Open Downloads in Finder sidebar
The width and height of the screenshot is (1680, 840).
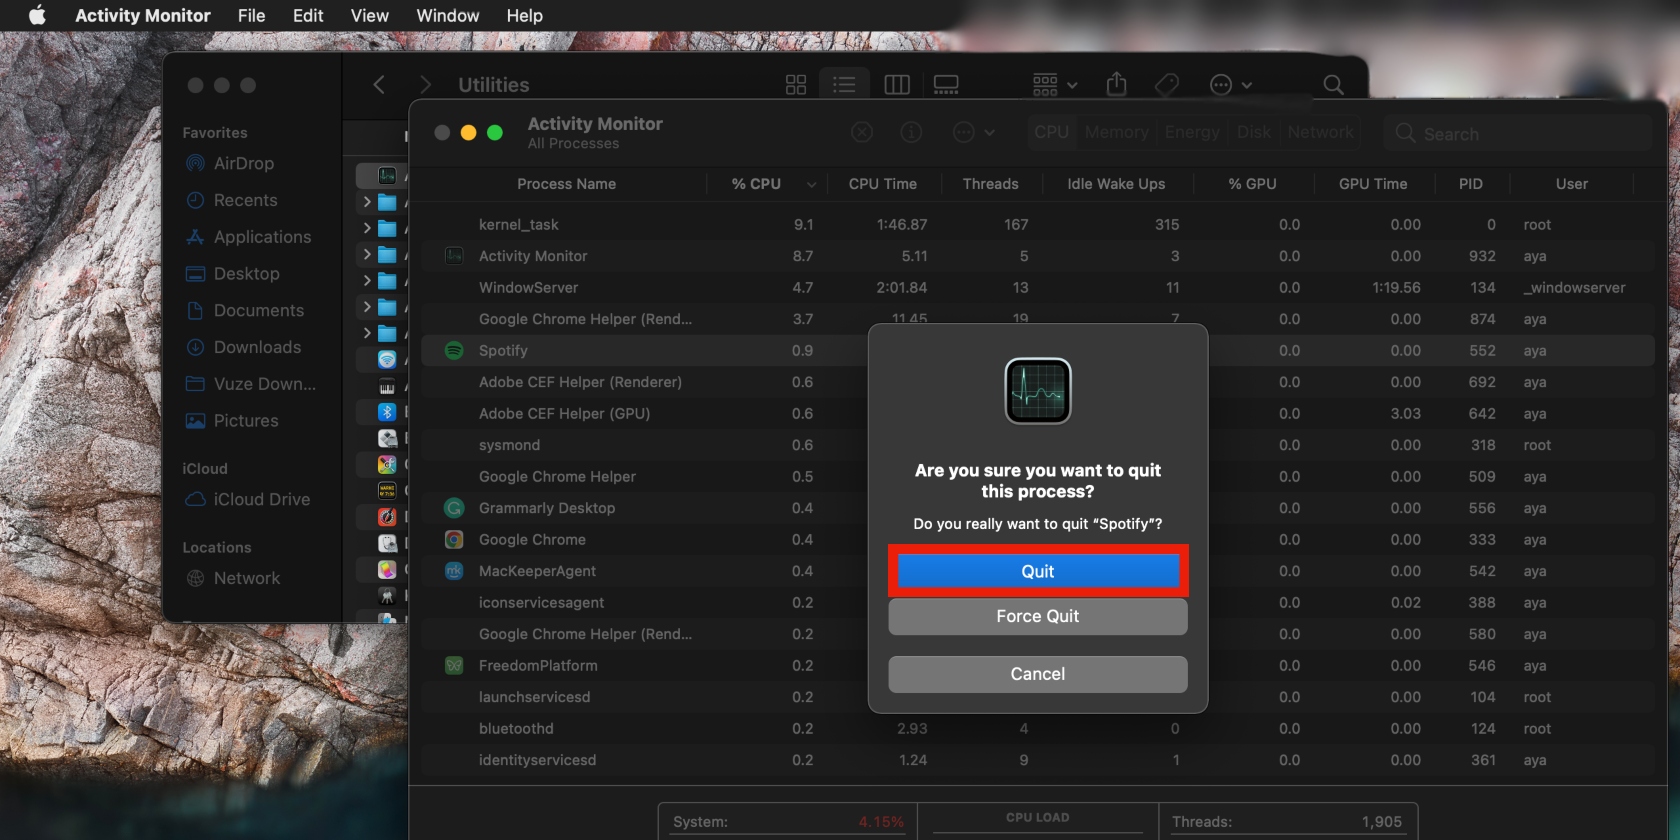tap(243, 347)
